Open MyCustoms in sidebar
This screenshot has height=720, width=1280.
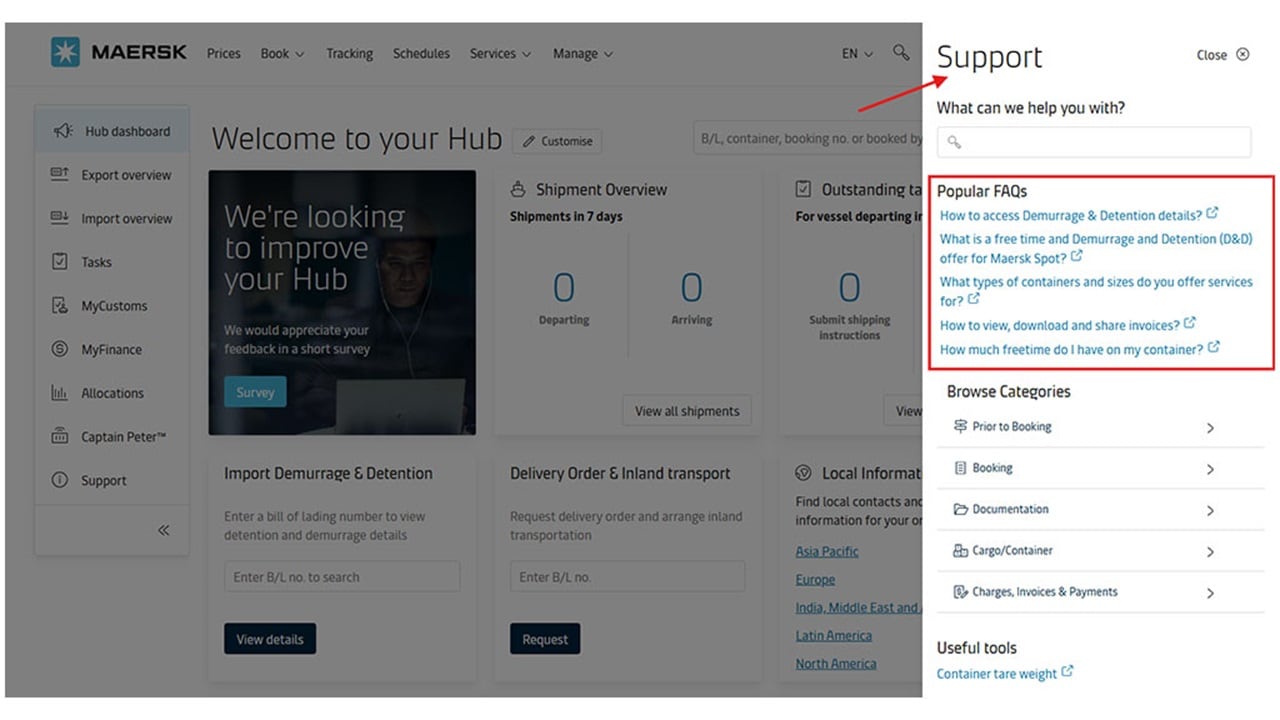[x=112, y=306]
